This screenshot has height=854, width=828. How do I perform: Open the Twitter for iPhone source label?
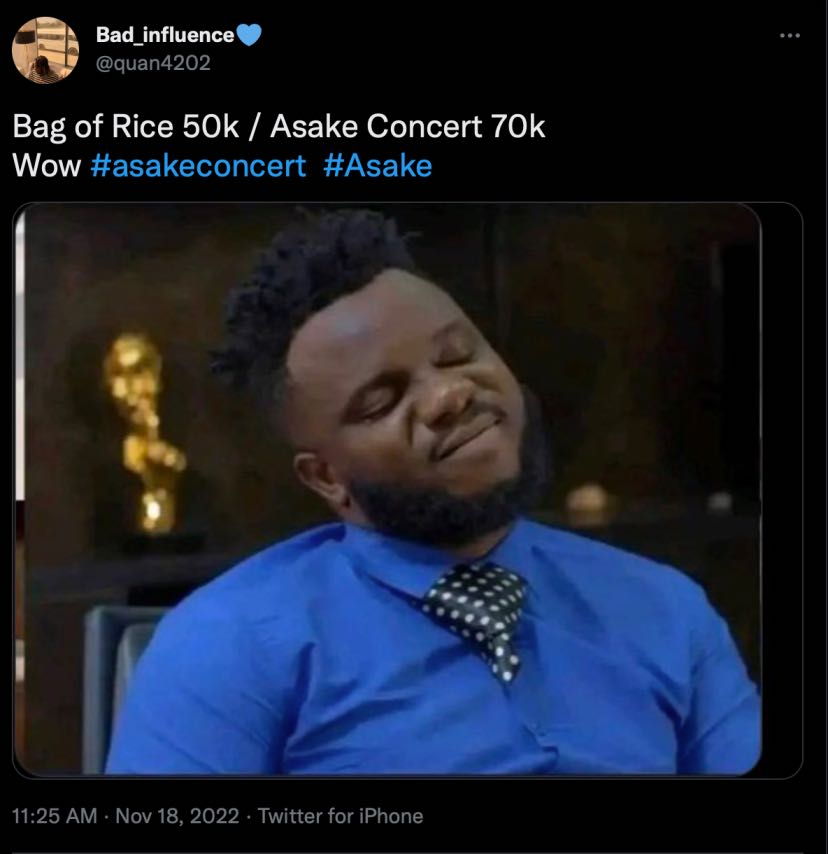click(x=340, y=816)
